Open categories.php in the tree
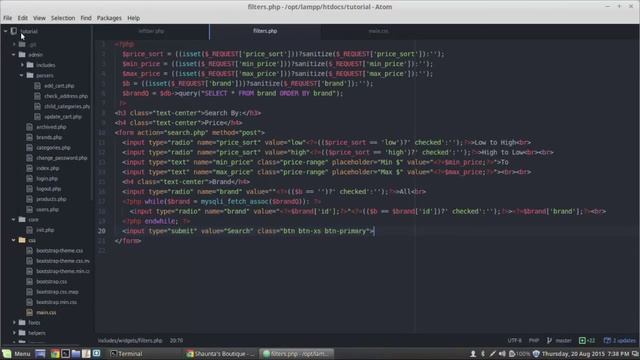The image size is (640, 360). 53,147
